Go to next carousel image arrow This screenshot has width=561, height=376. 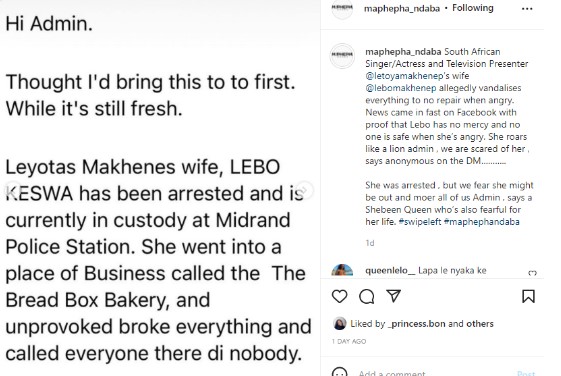(304, 190)
